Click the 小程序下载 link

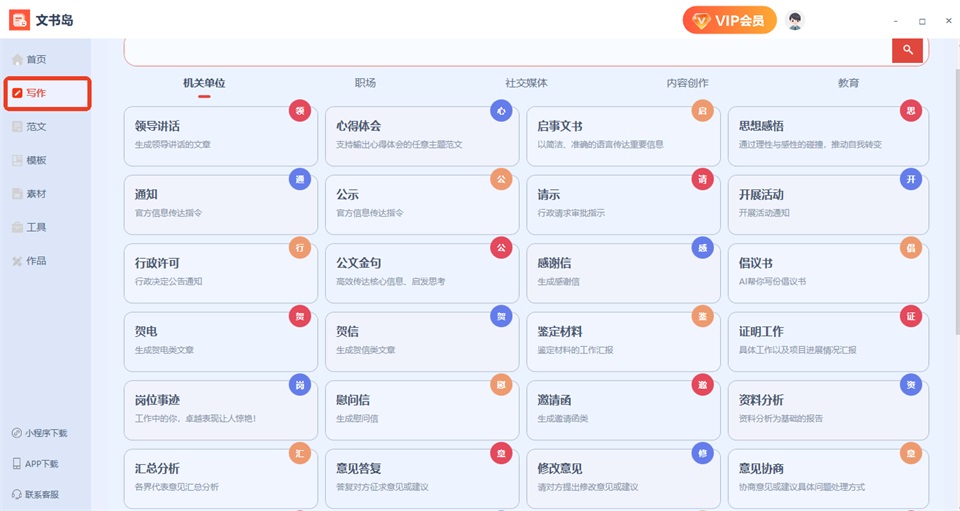39,433
